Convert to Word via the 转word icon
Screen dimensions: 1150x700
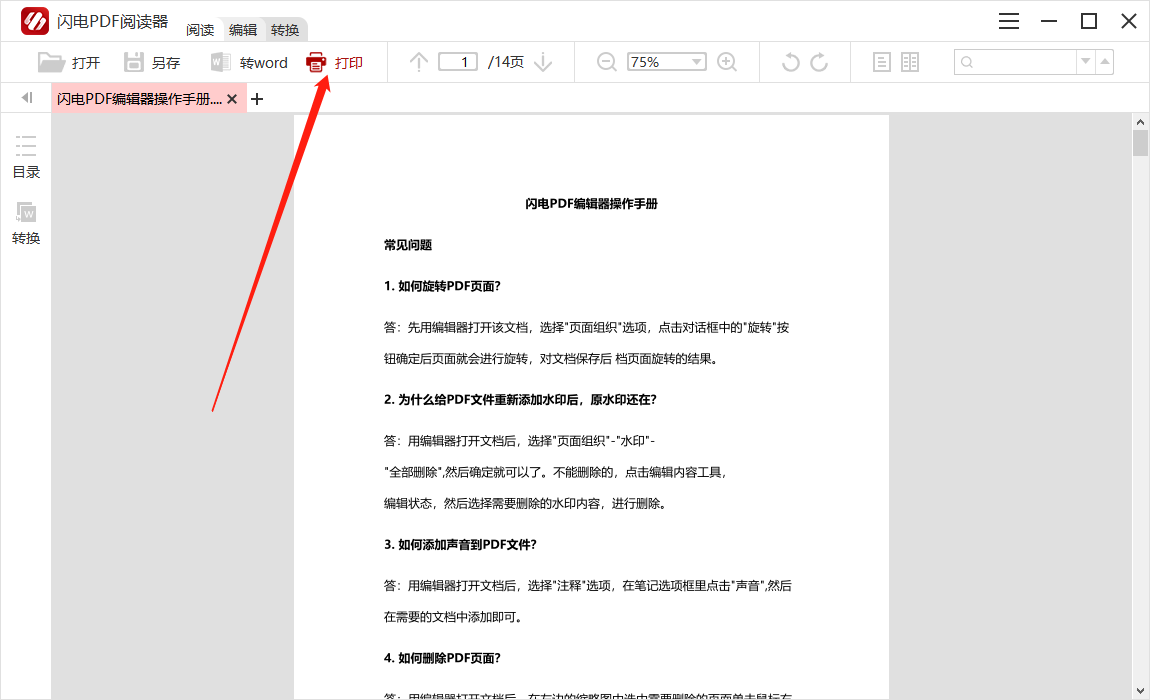tap(220, 61)
